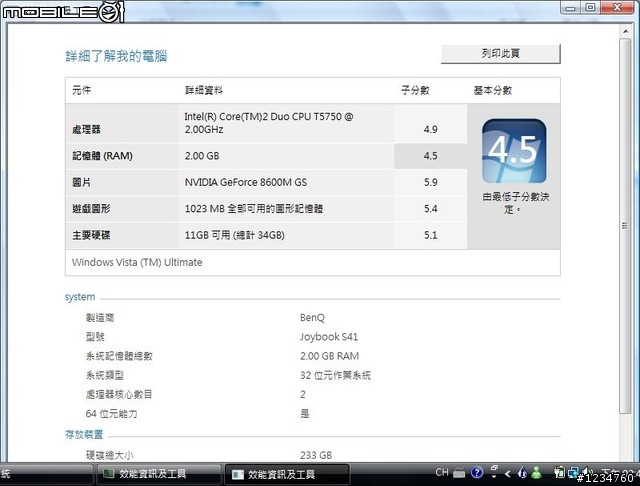Expand hidden tray icons with the chevron

(x=508, y=474)
